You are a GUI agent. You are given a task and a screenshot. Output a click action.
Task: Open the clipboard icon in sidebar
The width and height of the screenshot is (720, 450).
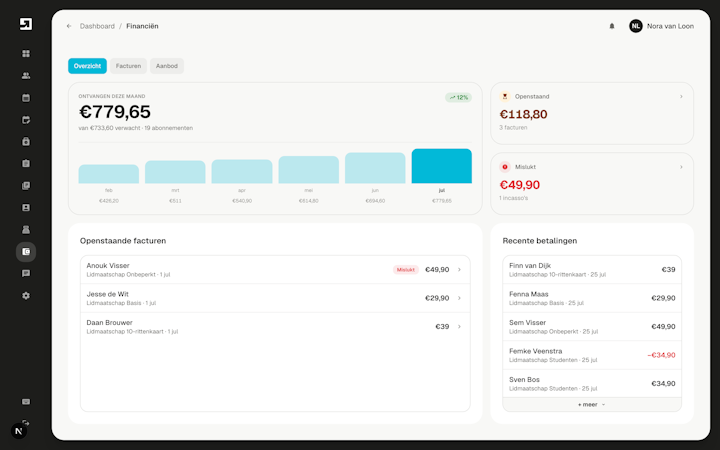26,163
